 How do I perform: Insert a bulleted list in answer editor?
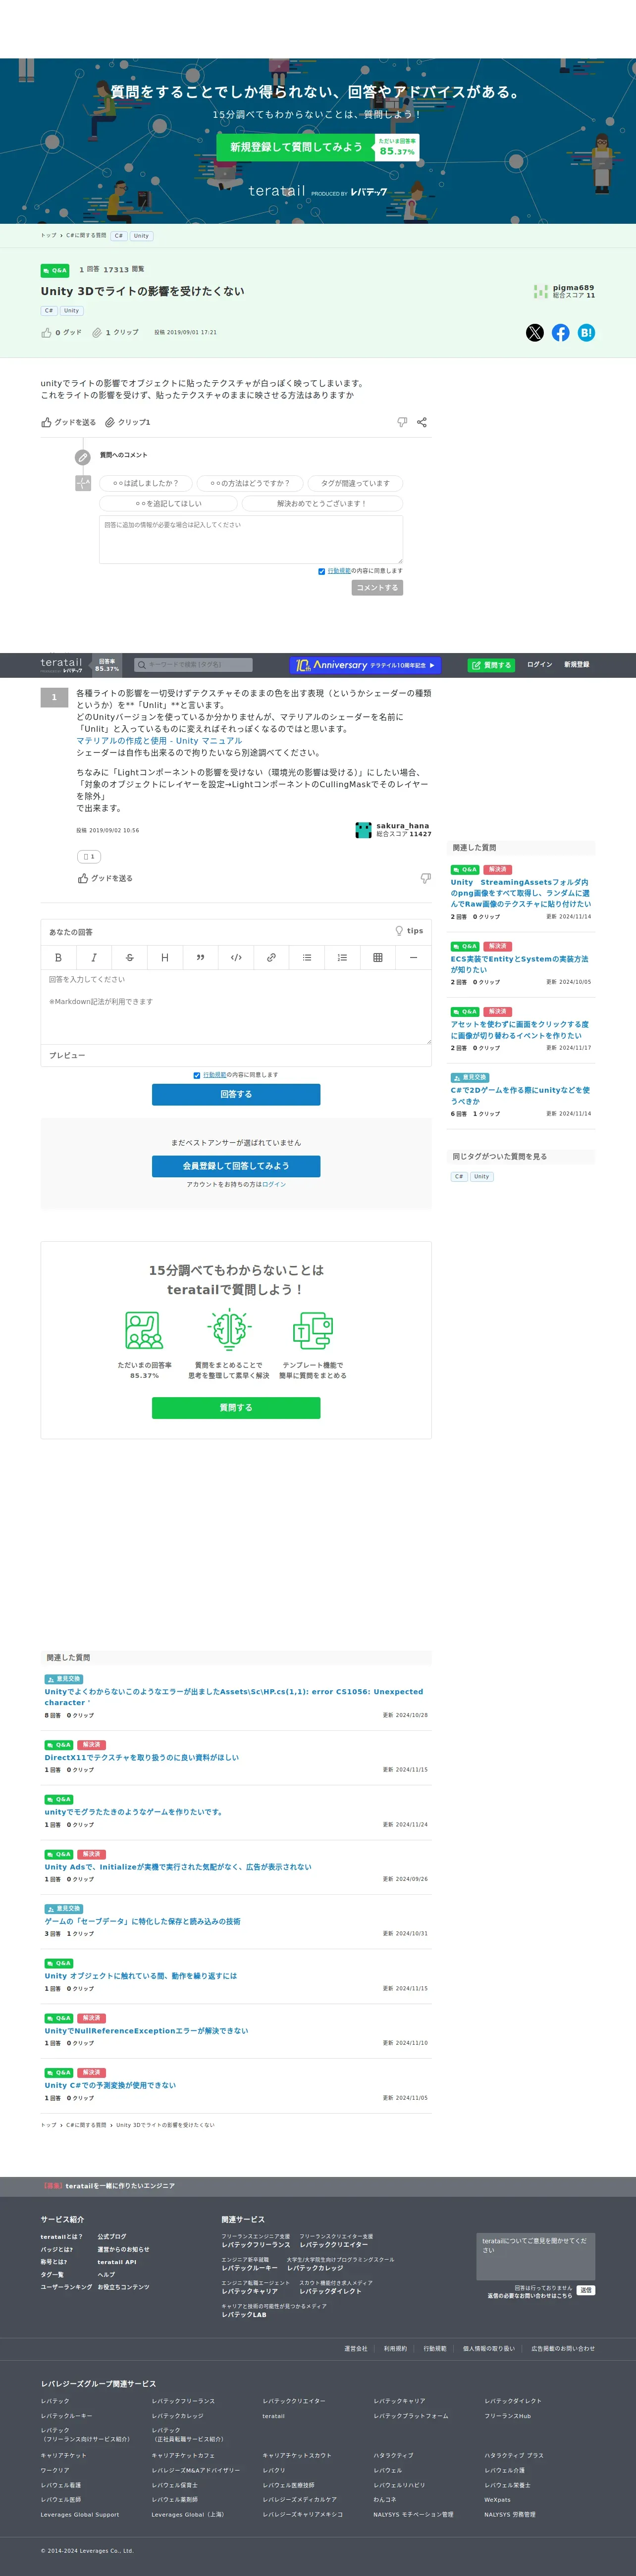tap(307, 957)
